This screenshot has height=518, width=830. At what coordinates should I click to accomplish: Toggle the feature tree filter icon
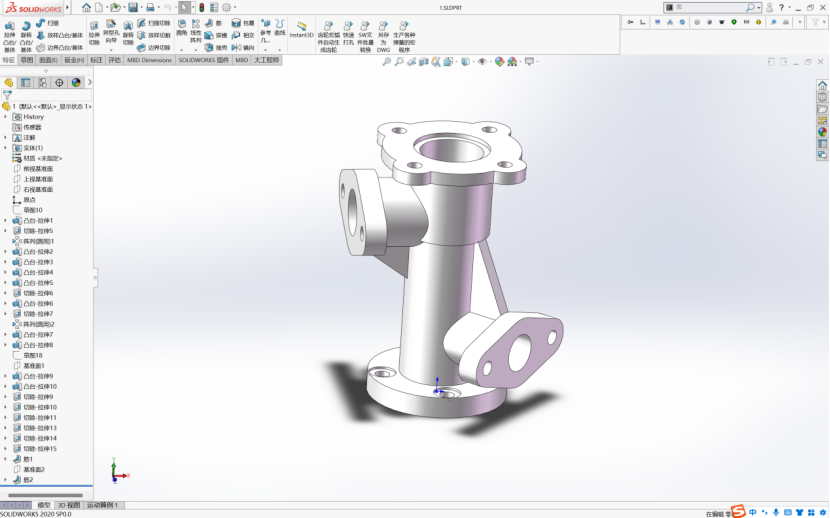tap(7, 95)
